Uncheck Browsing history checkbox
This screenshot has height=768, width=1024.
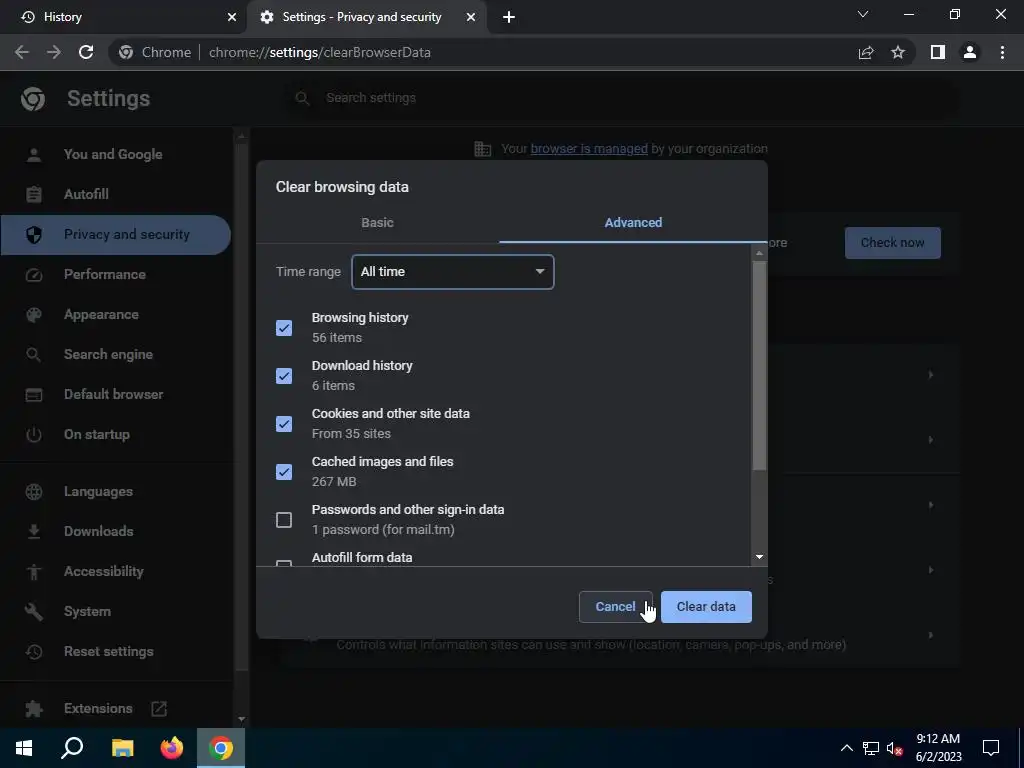pyautogui.click(x=284, y=328)
